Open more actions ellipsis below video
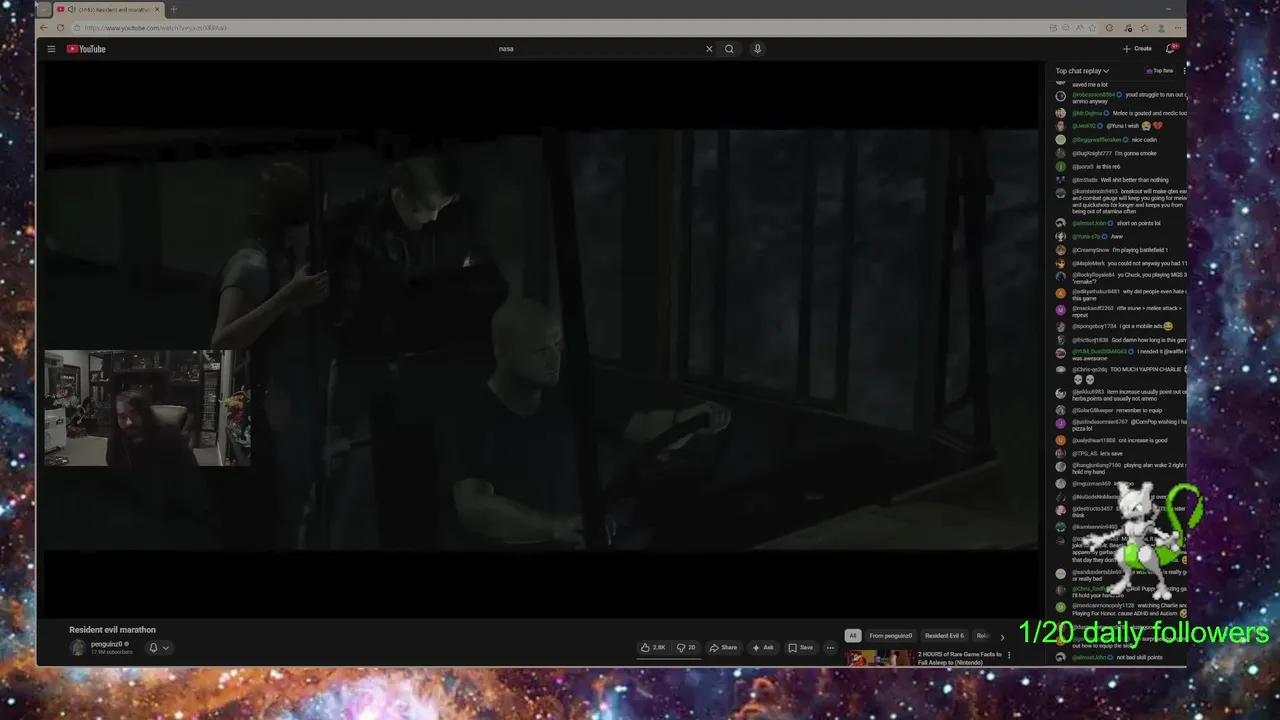 click(x=830, y=648)
